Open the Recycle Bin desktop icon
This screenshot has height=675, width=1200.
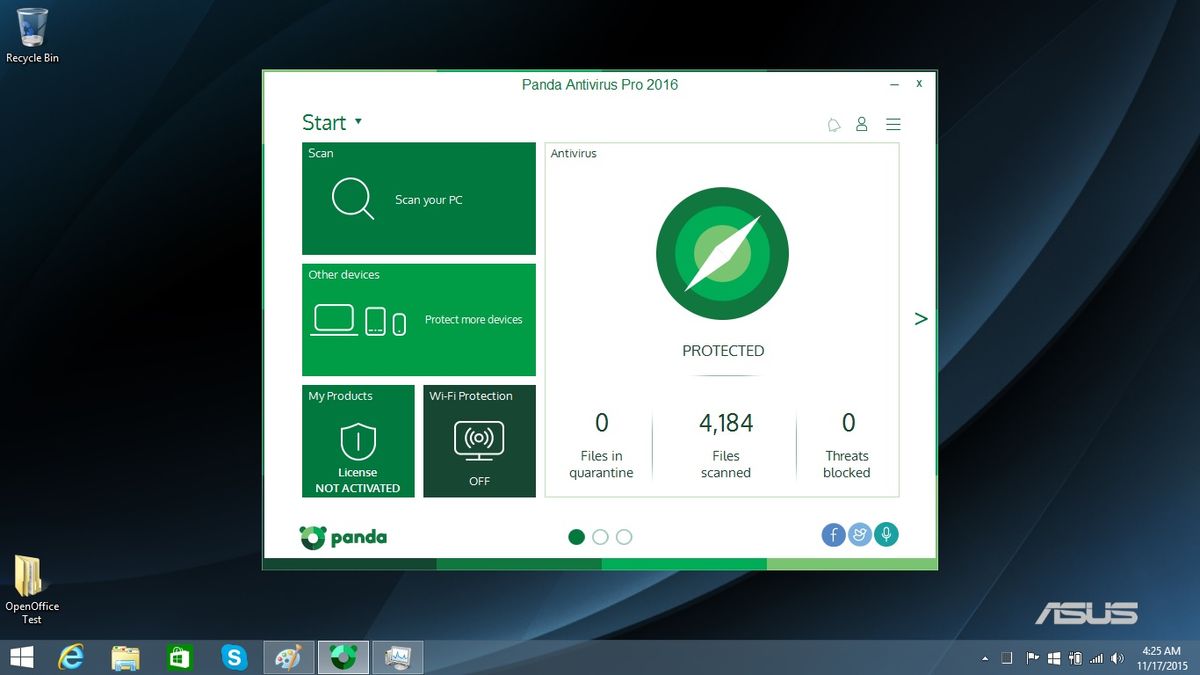[x=32, y=36]
